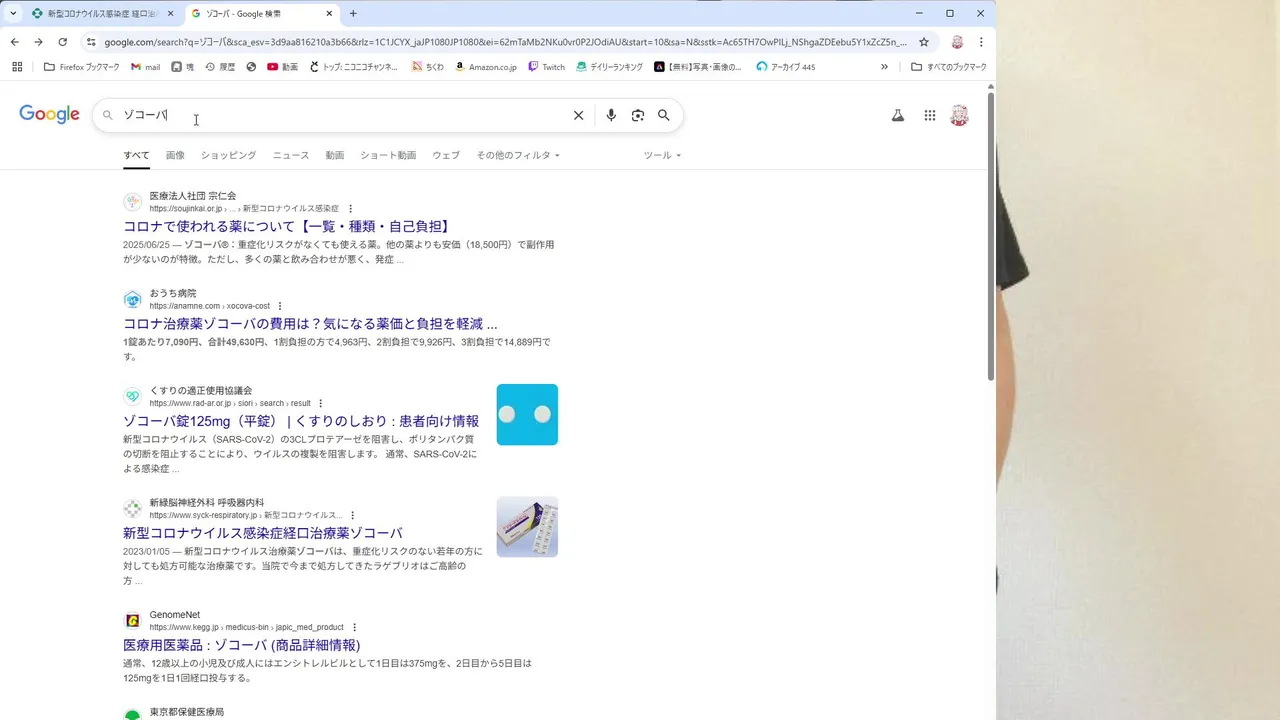Screen dimensions: 1280x720
Task: Click the おうち病院 site favicon
Action: (132, 299)
